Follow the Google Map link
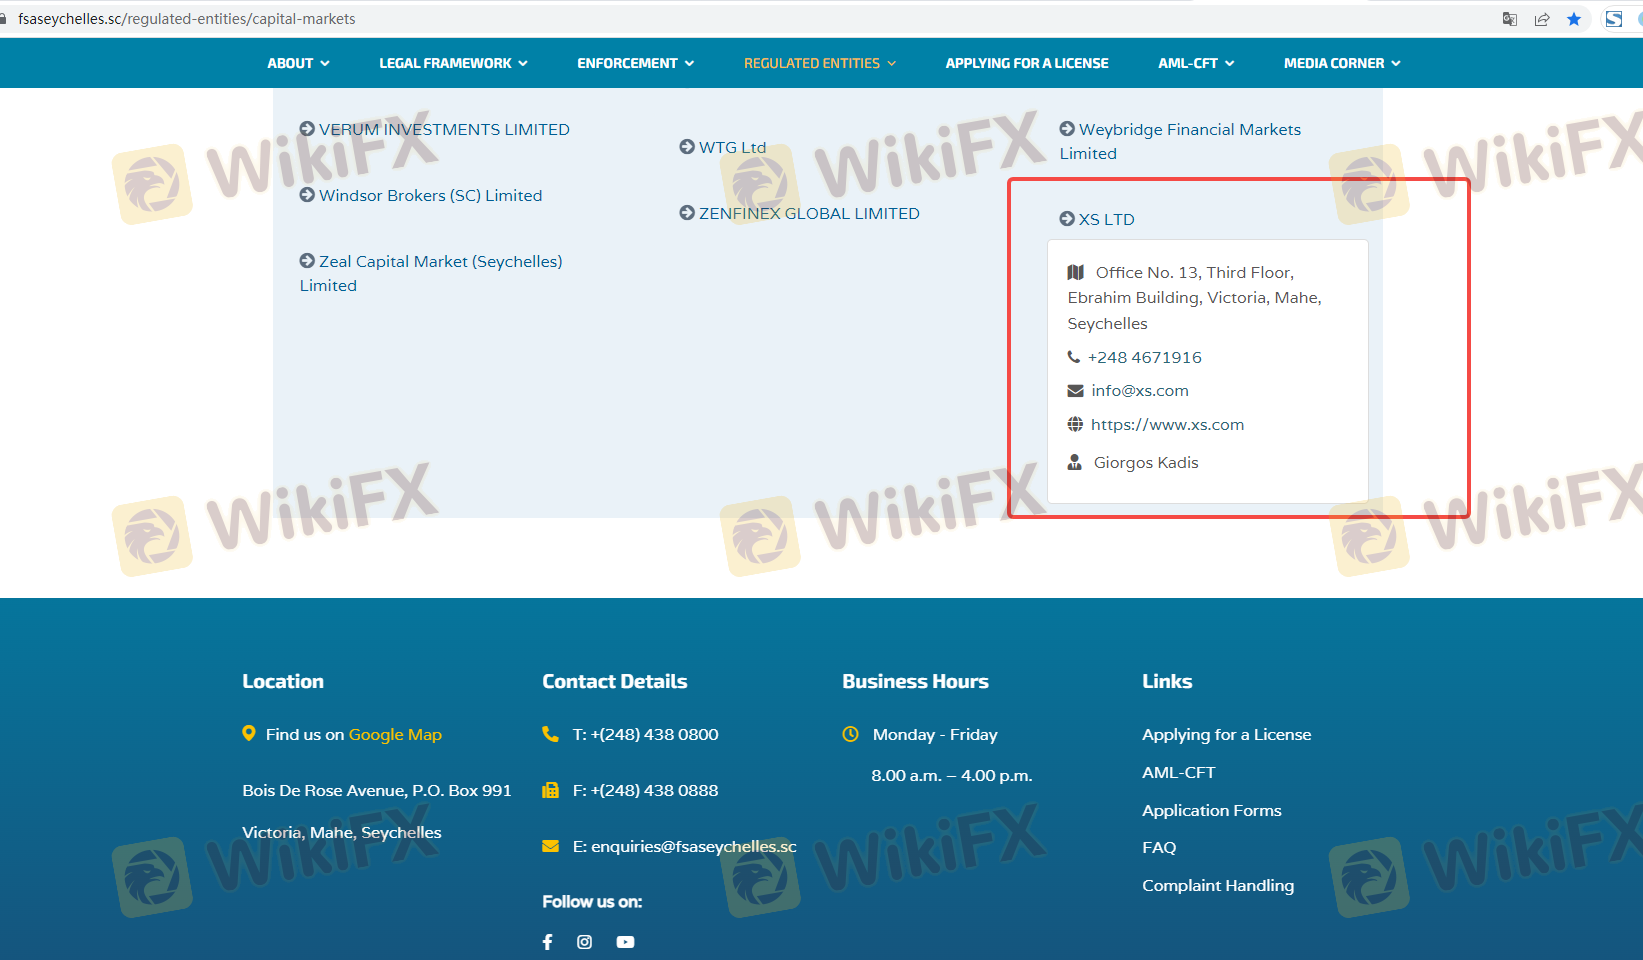The image size is (1643, 960). 395,734
